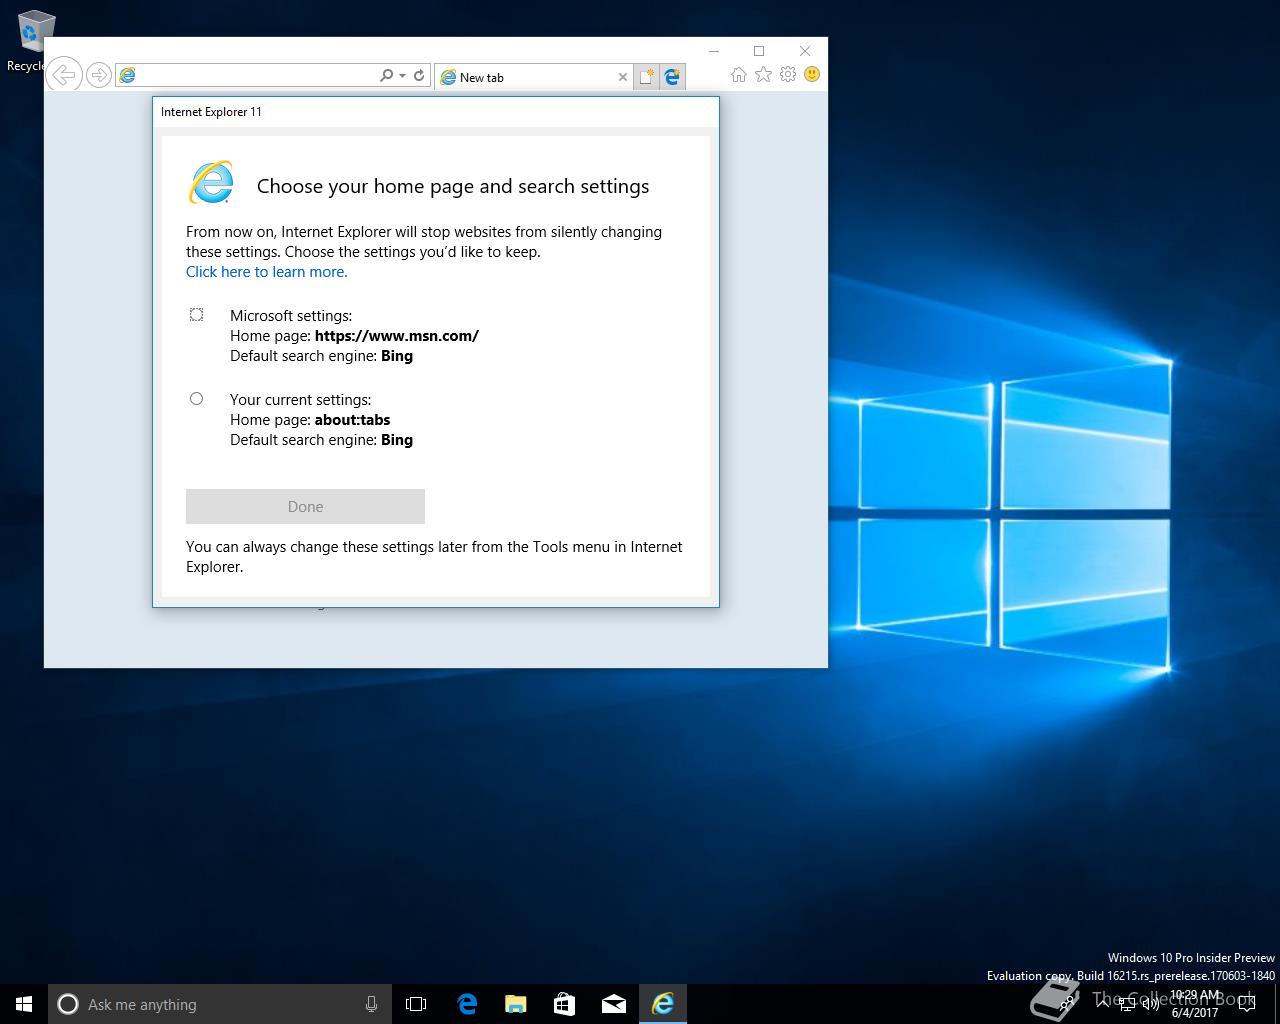1280x1024 pixels.
Task: Select the Microsoft settings radio option
Action: pos(196,315)
